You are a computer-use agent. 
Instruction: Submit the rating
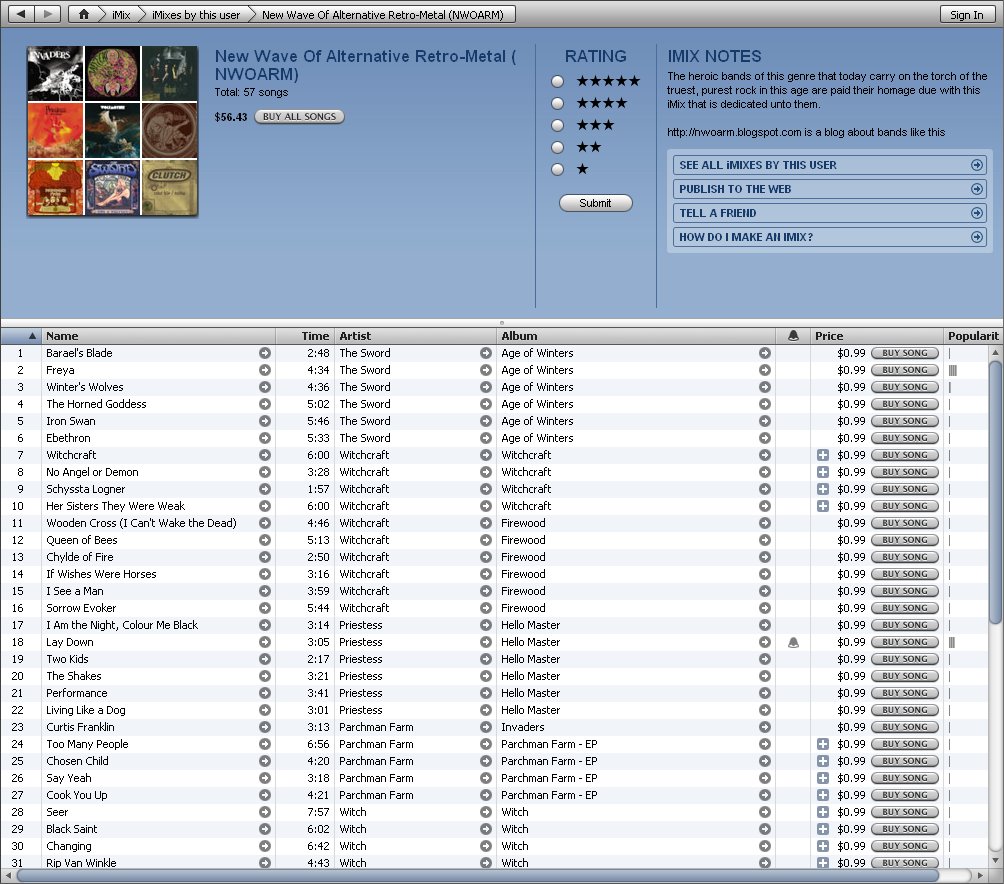pyautogui.click(x=595, y=203)
